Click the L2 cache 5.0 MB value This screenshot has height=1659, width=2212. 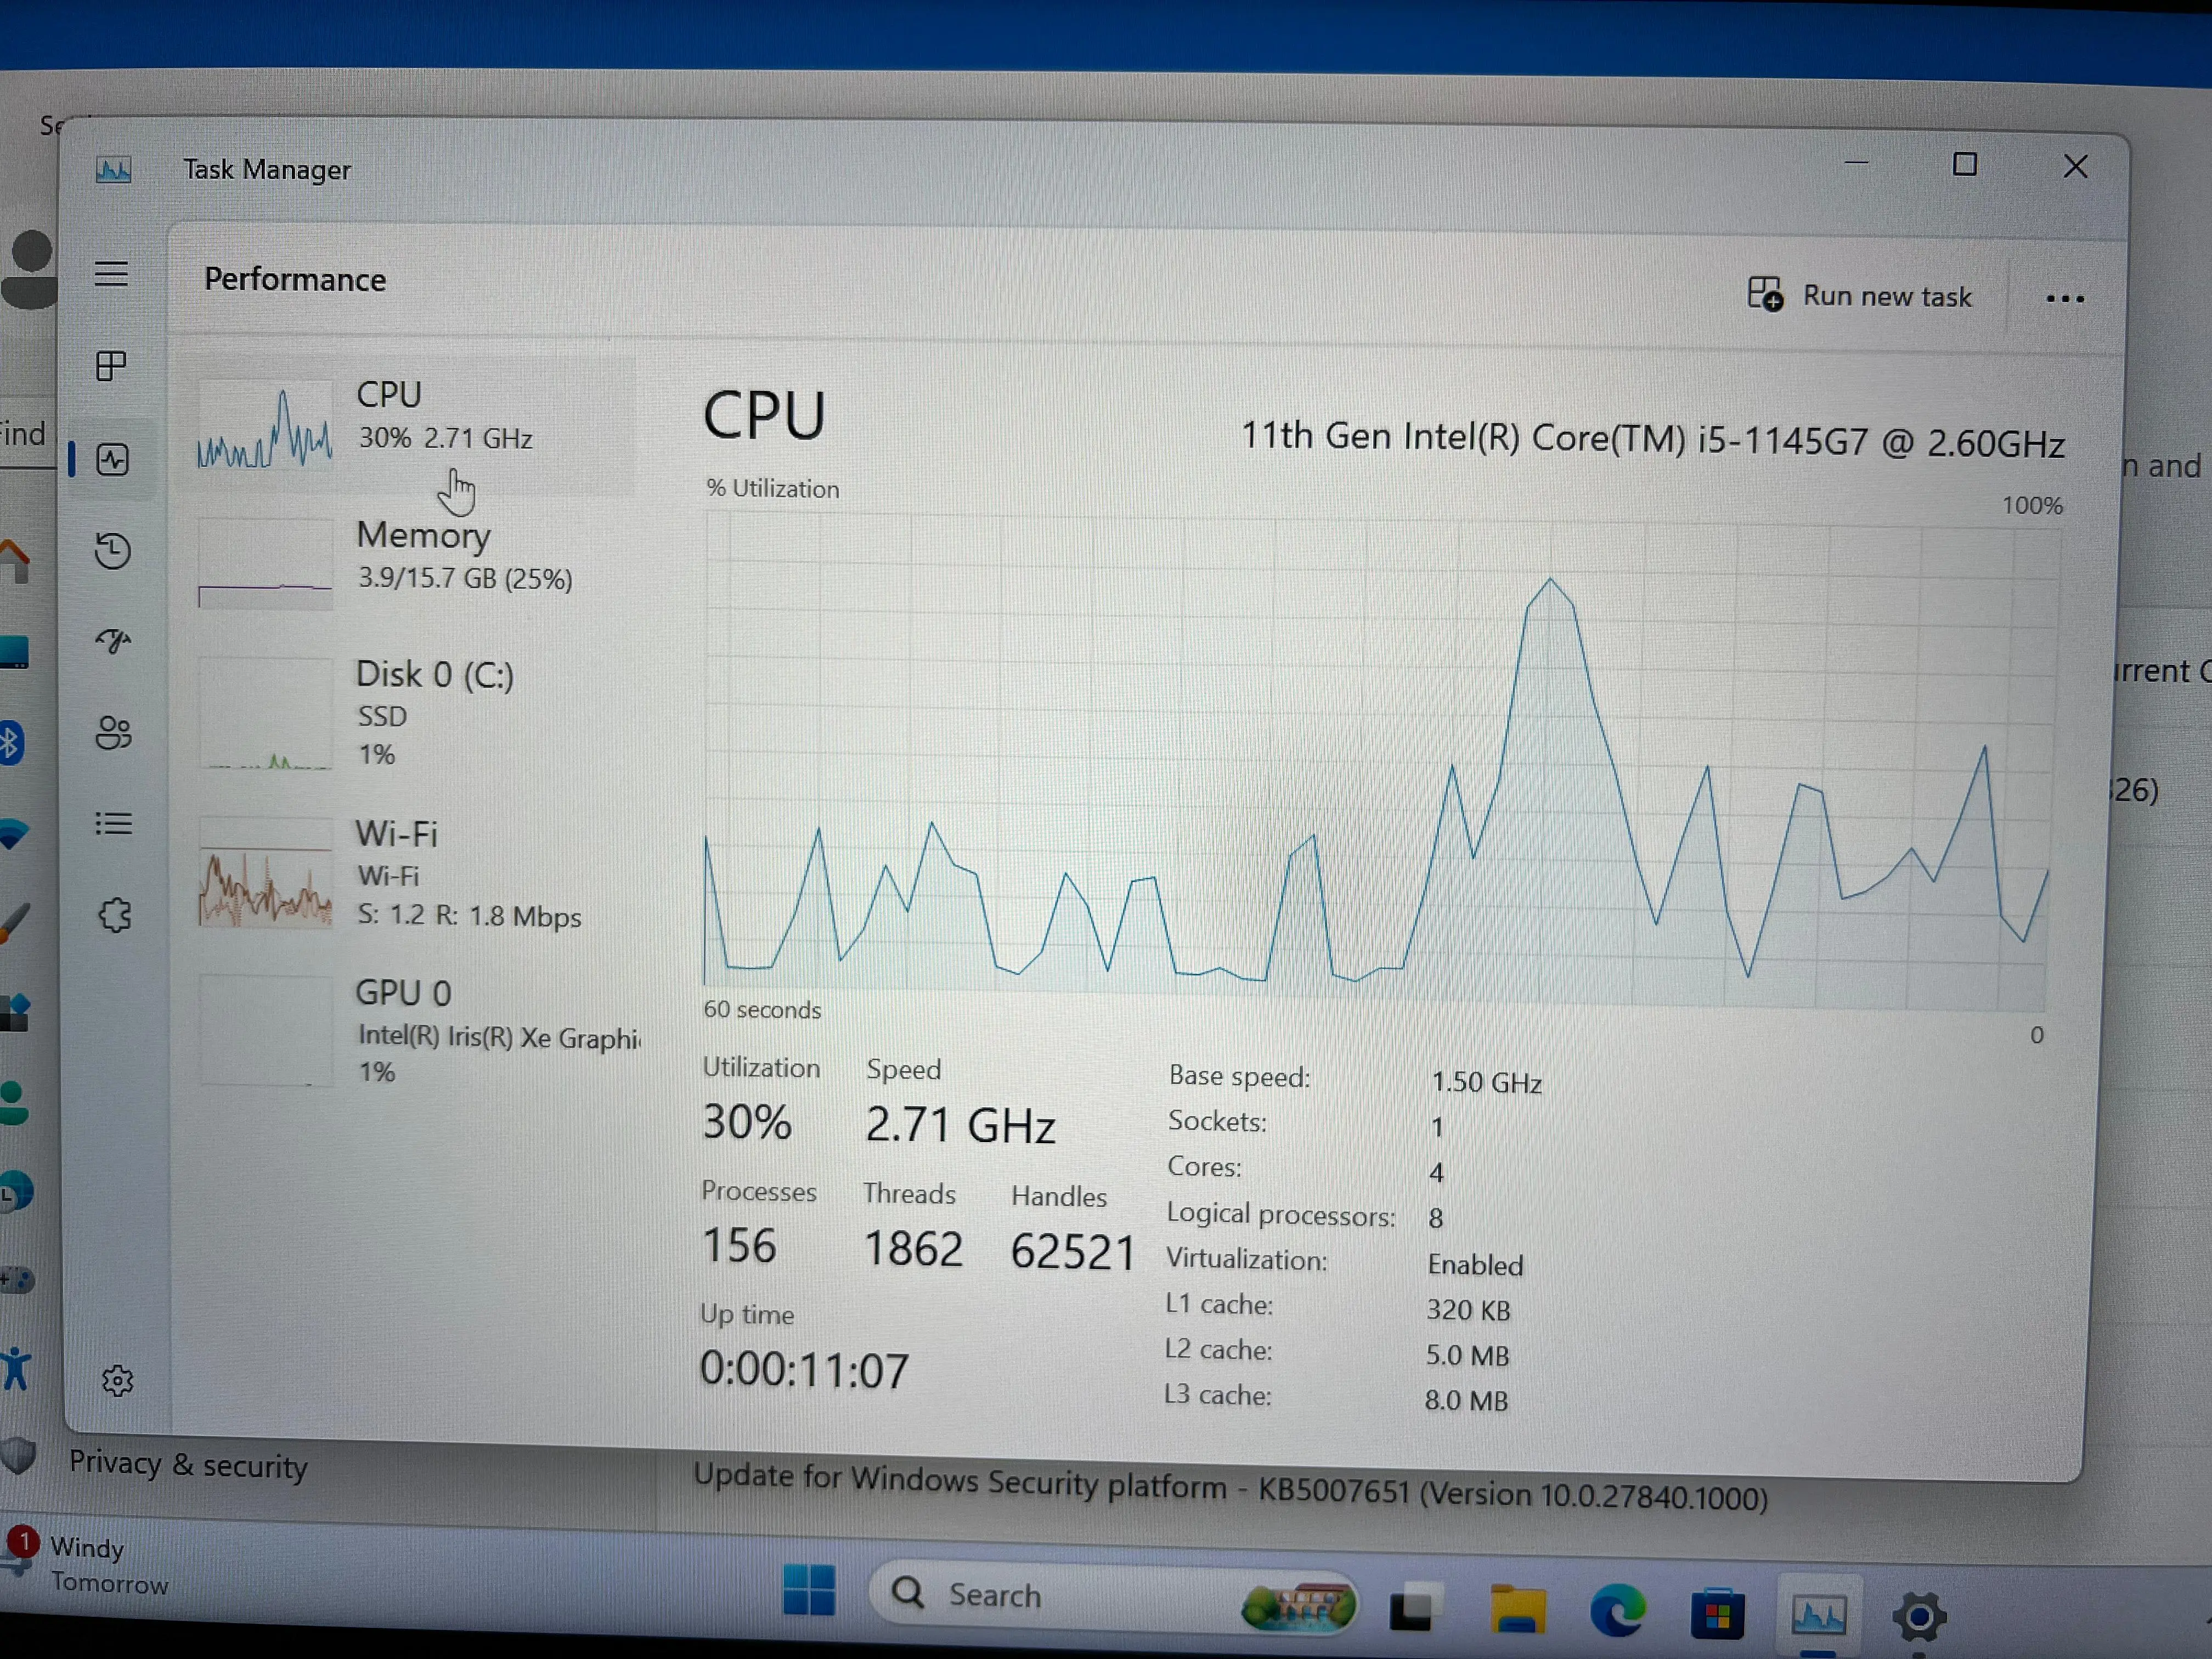[1467, 1355]
